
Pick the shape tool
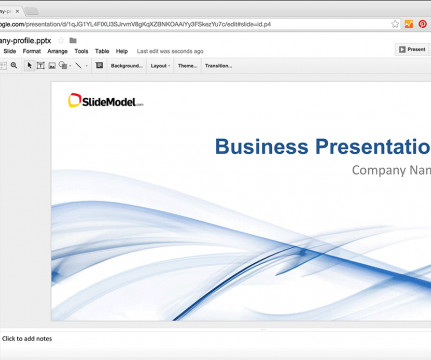tap(63, 65)
